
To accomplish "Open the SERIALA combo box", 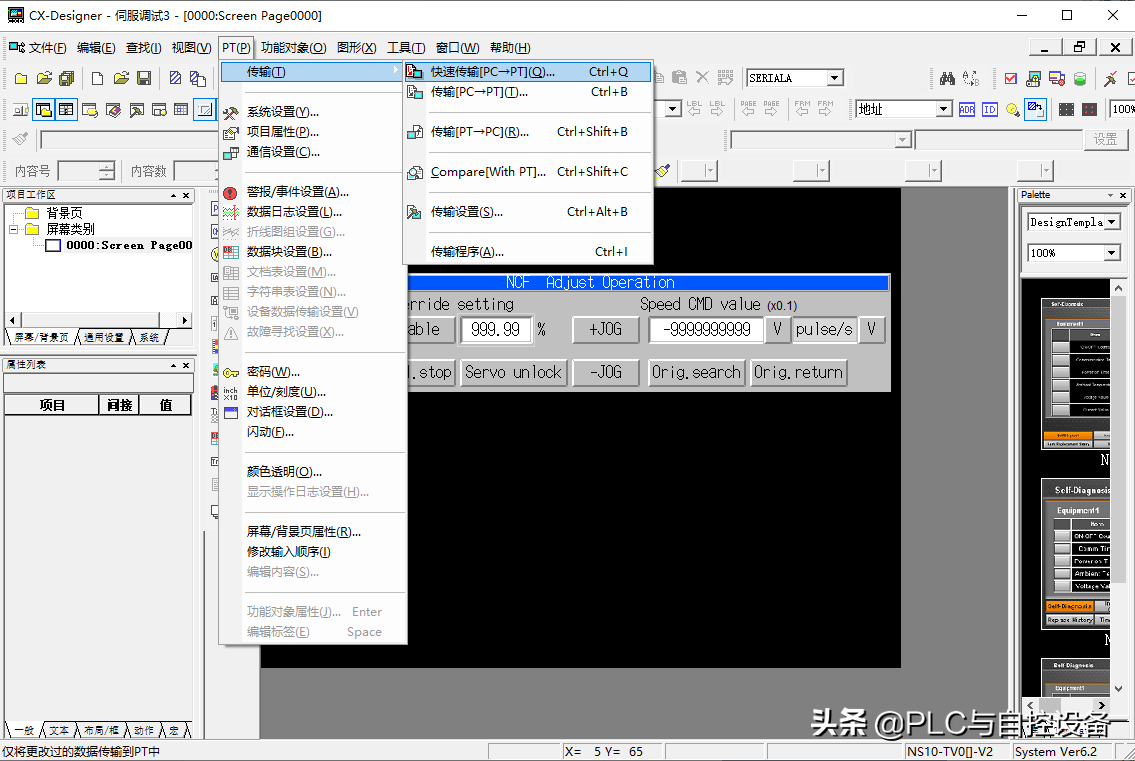I will 834,78.
